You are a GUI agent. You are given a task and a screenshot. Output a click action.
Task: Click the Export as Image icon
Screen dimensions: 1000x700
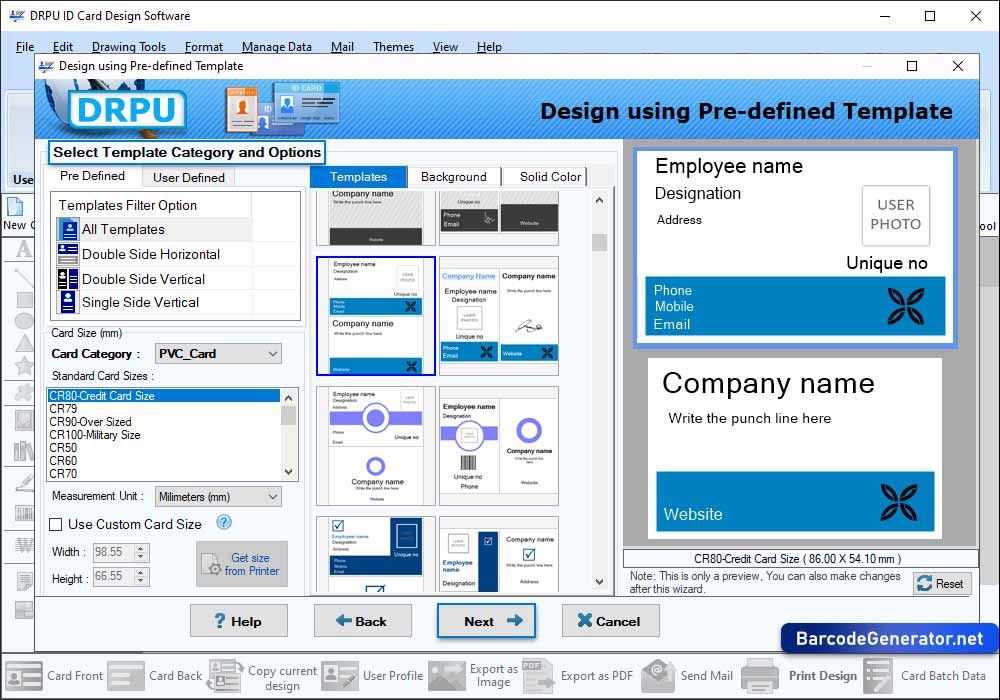point(446,676)
